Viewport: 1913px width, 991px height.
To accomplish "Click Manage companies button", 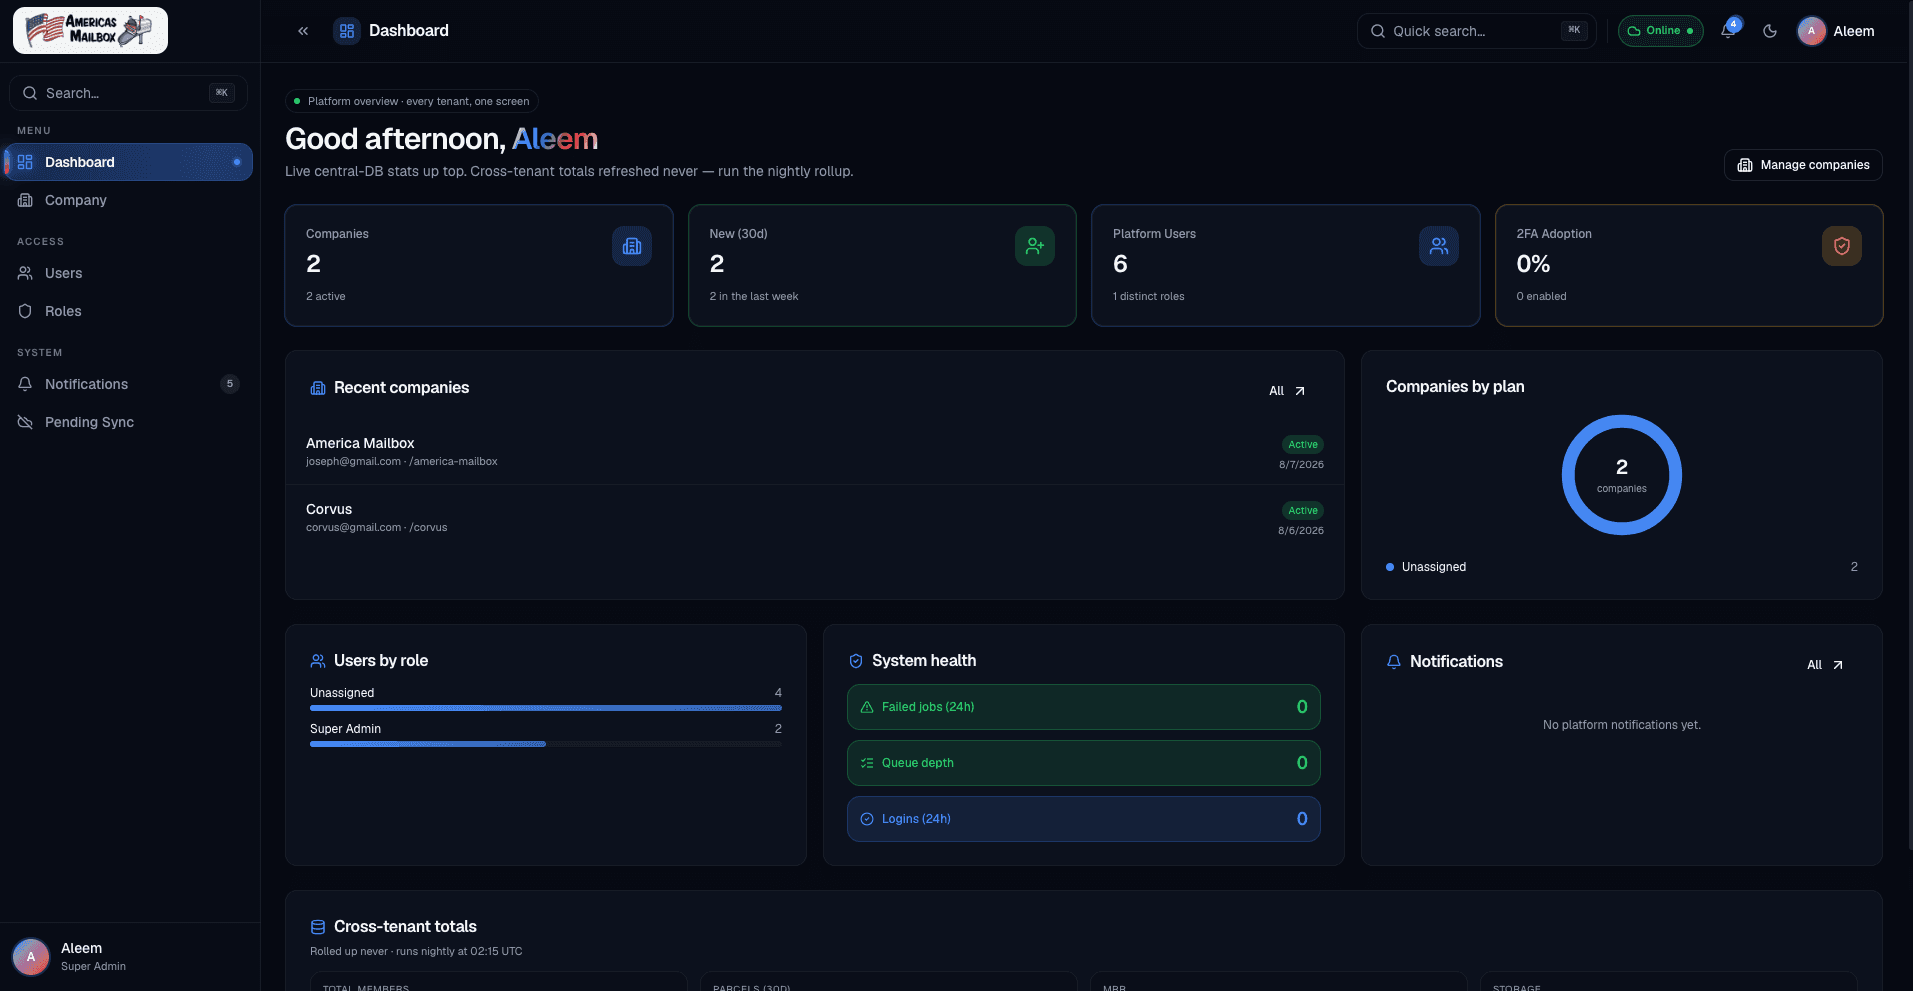I will 1803,165.
